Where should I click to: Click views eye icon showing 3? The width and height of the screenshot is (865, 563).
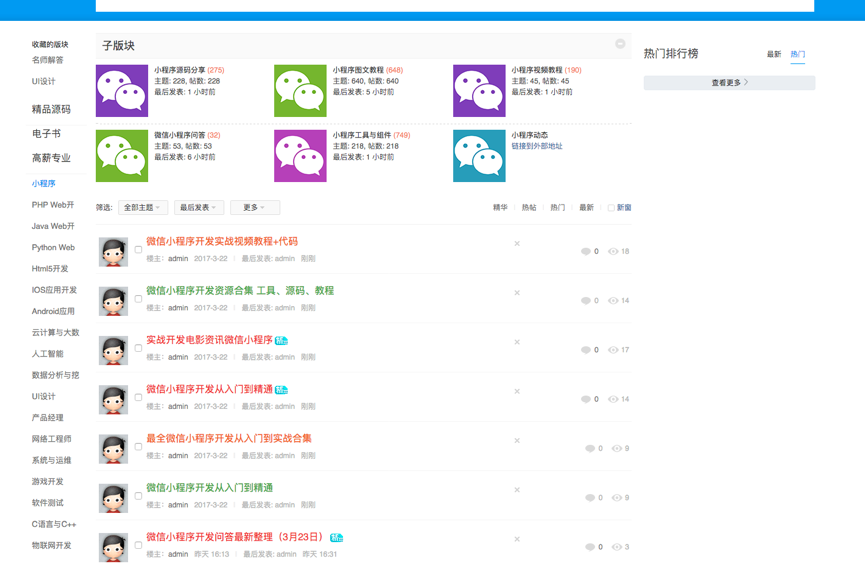tap(617, 547)
